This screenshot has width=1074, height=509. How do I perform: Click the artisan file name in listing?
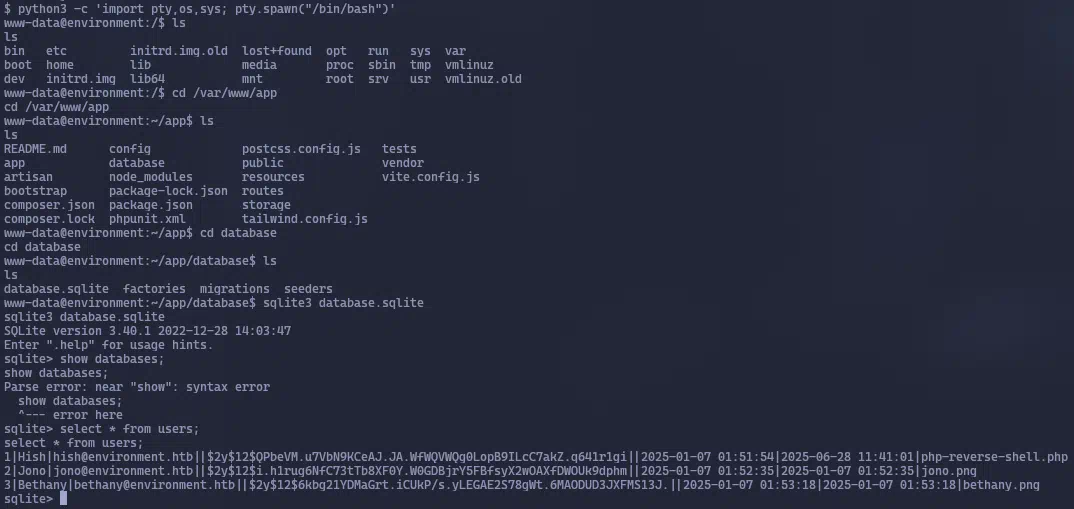click(x=28, y=177)
